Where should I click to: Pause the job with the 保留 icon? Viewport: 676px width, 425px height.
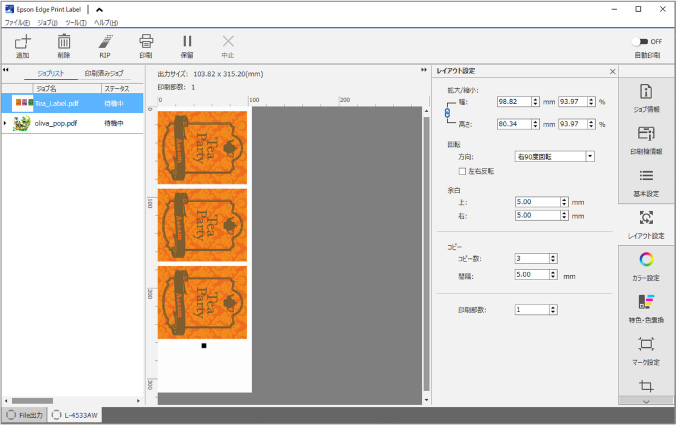click(x=187, y=42)
